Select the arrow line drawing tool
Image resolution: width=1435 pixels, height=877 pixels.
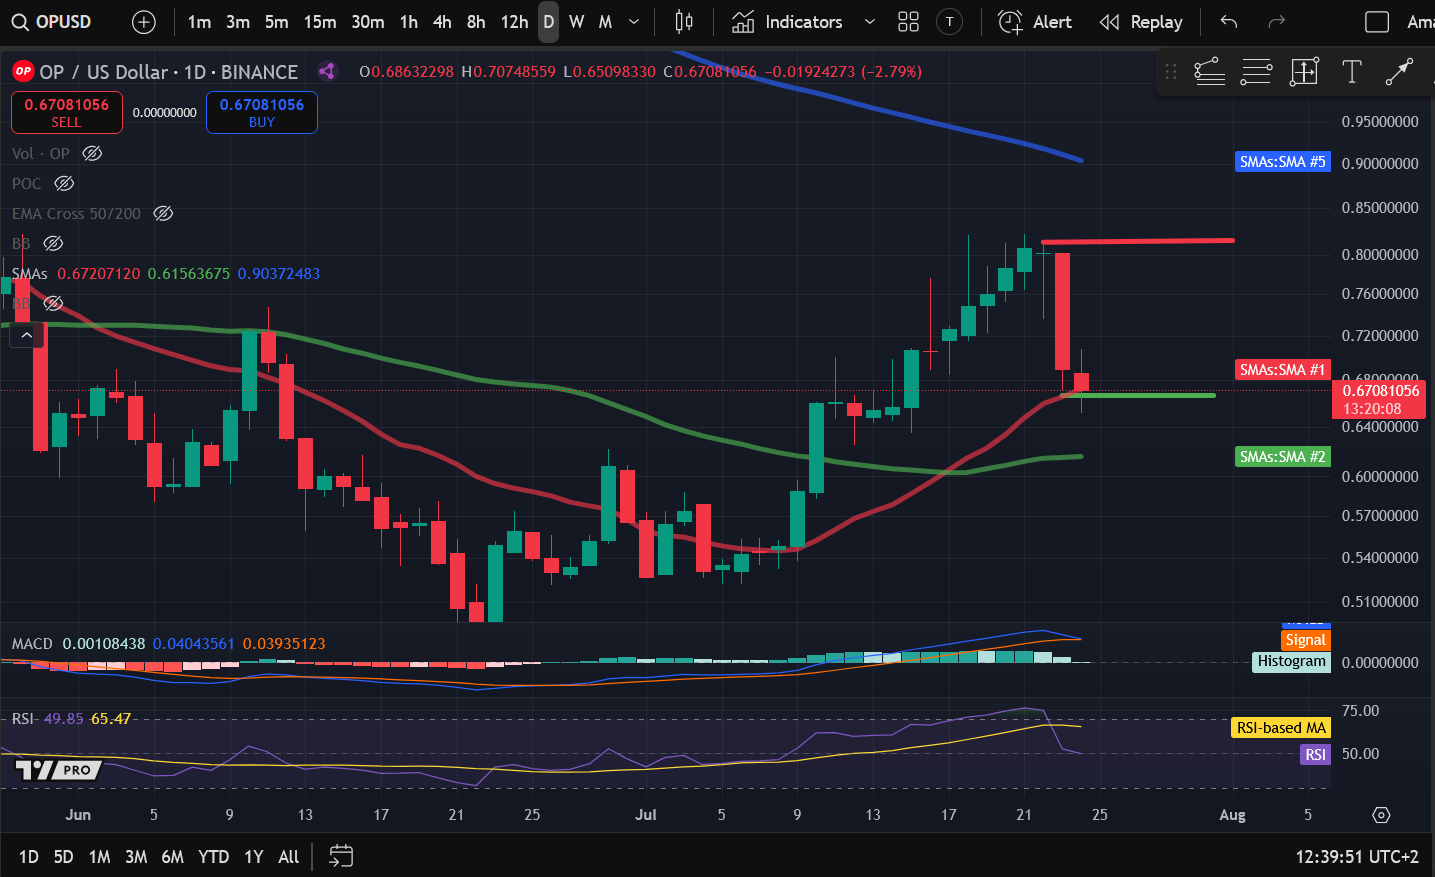pos(1399,71)
